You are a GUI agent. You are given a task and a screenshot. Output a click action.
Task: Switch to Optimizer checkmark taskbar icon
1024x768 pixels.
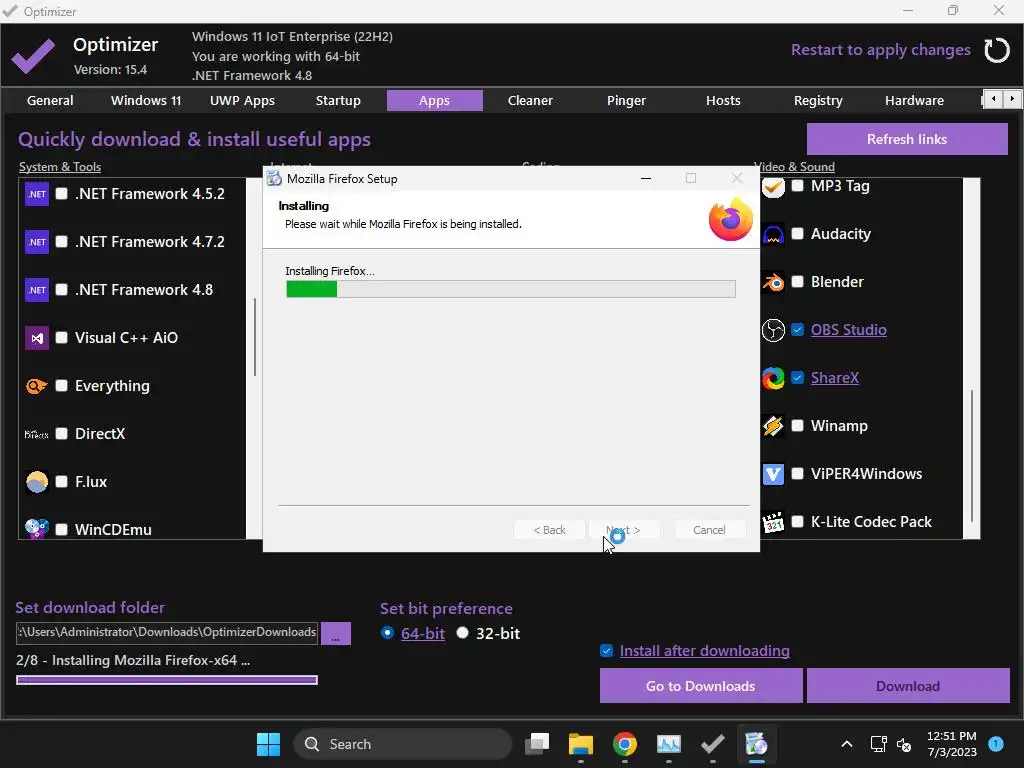point(712,744)
